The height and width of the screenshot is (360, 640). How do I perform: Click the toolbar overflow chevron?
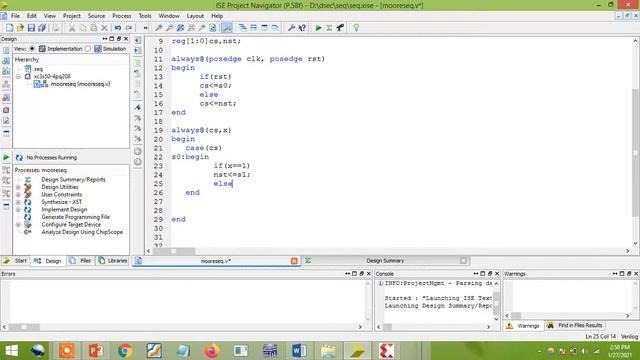[145, 28]
